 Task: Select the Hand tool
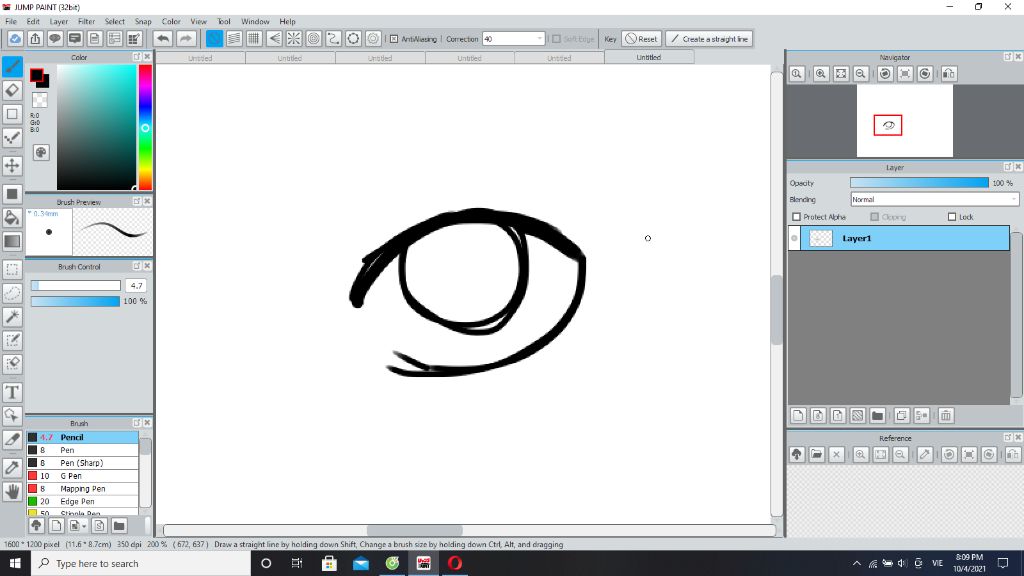pos(12,491)
